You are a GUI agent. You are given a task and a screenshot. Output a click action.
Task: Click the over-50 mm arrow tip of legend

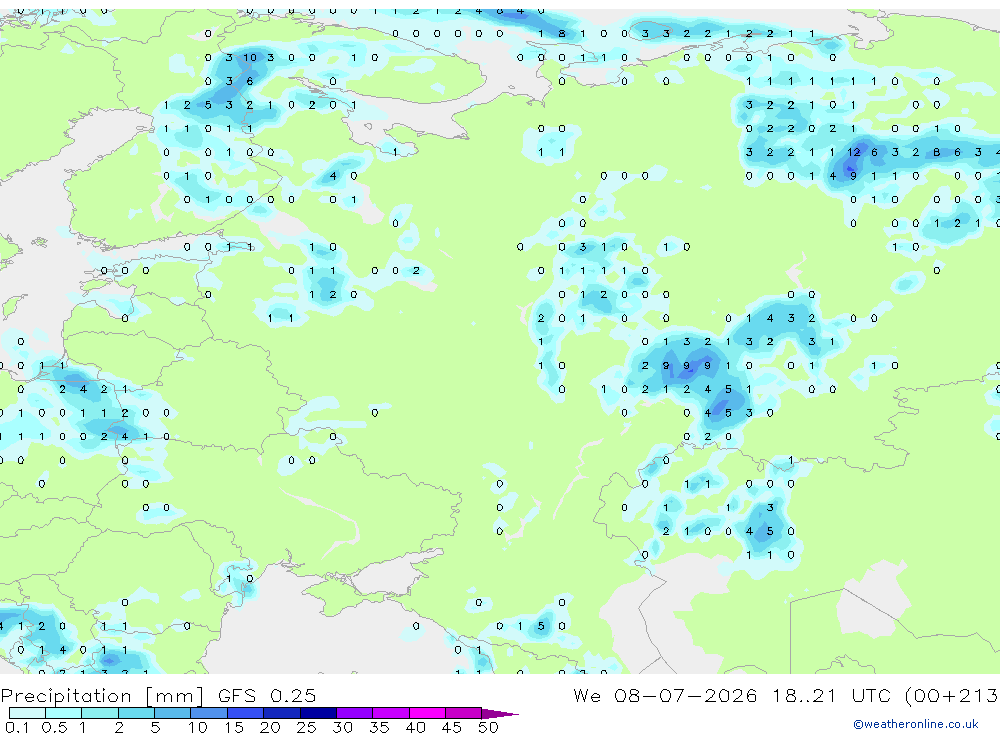coord(500,713)
